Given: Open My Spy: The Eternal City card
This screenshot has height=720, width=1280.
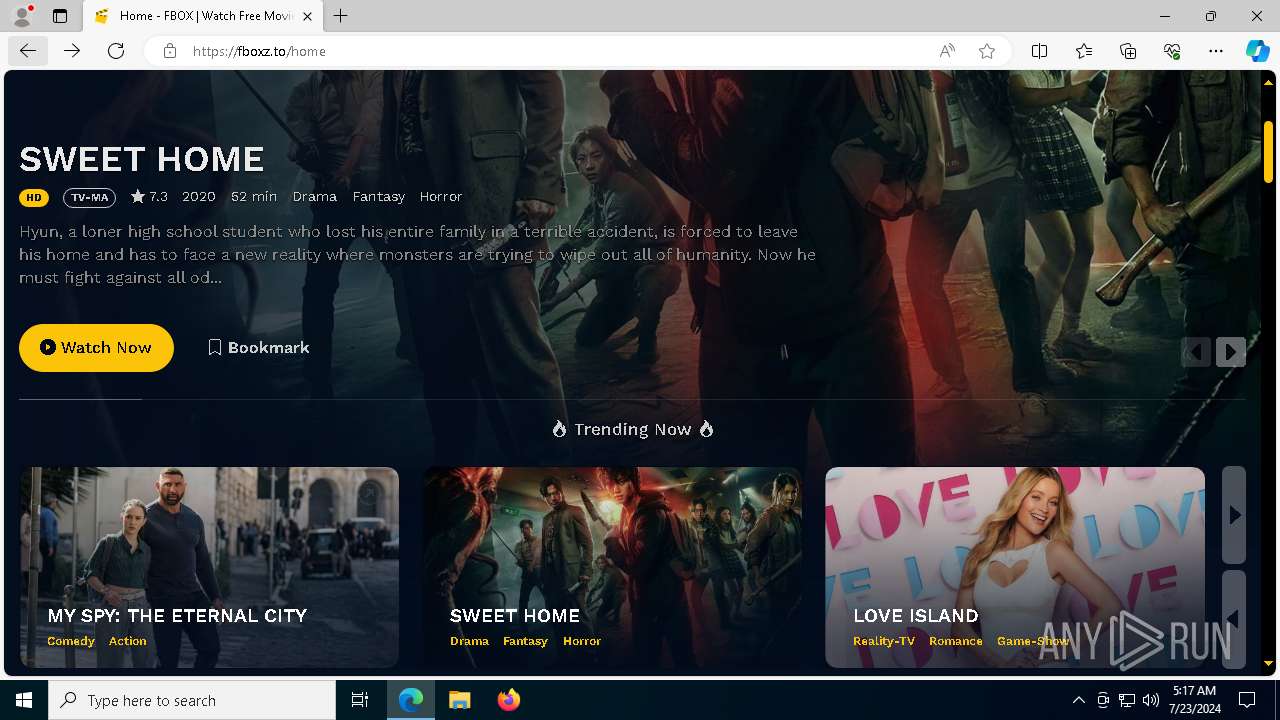Looking at the screenshot, I should click(209, 567).
